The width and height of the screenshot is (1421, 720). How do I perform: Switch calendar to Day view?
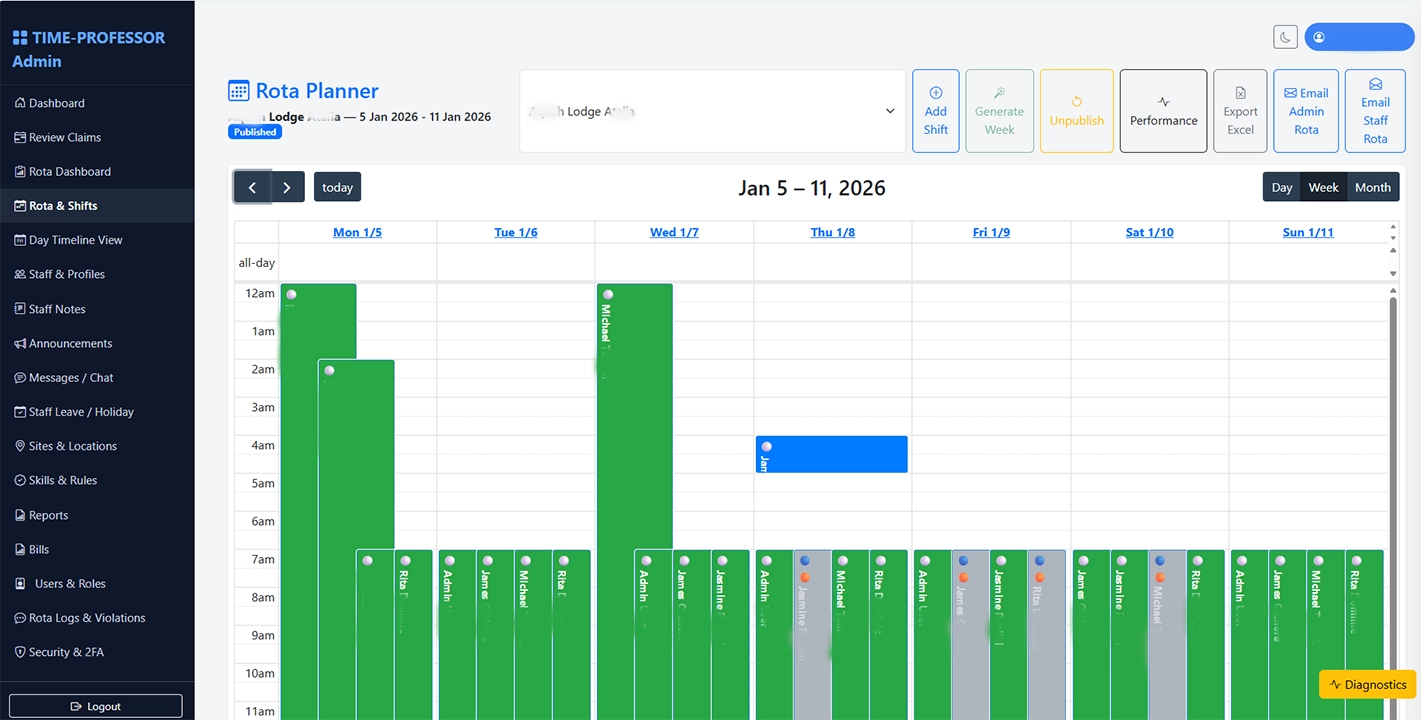[1282, 187]
